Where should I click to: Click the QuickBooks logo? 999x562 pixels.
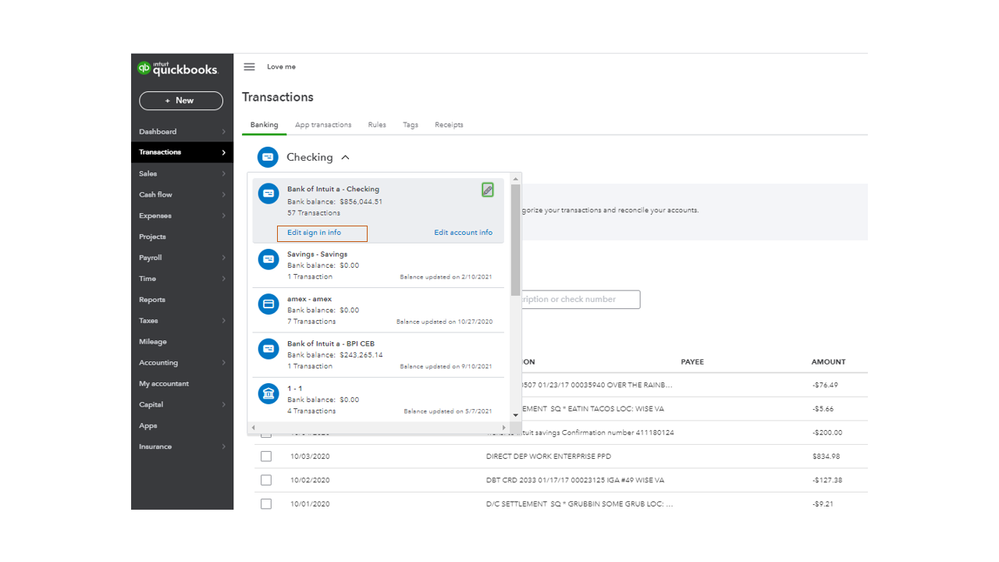pos(178,68)
